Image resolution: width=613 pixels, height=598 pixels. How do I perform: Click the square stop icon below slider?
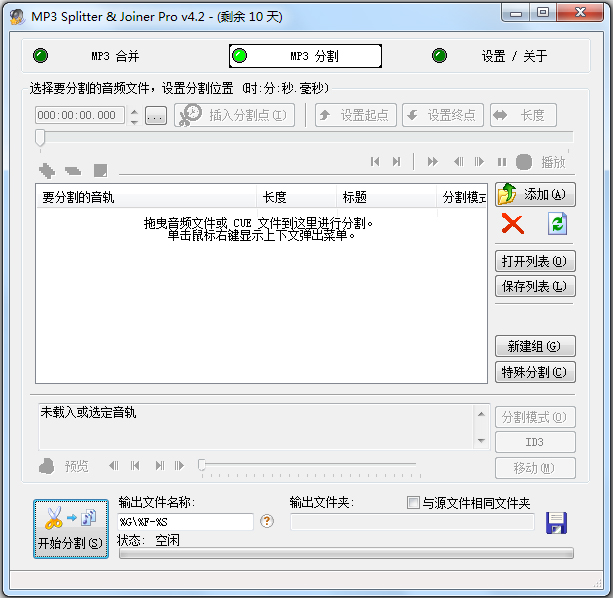coord(100,170)
